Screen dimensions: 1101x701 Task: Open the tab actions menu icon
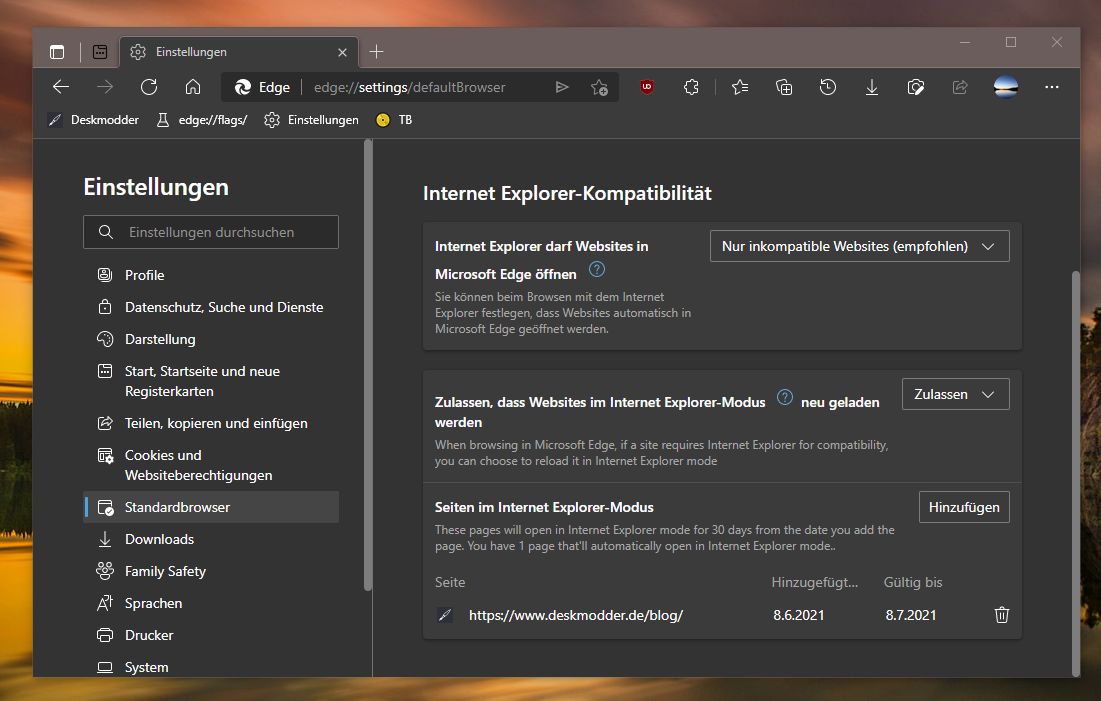point(100,52)
